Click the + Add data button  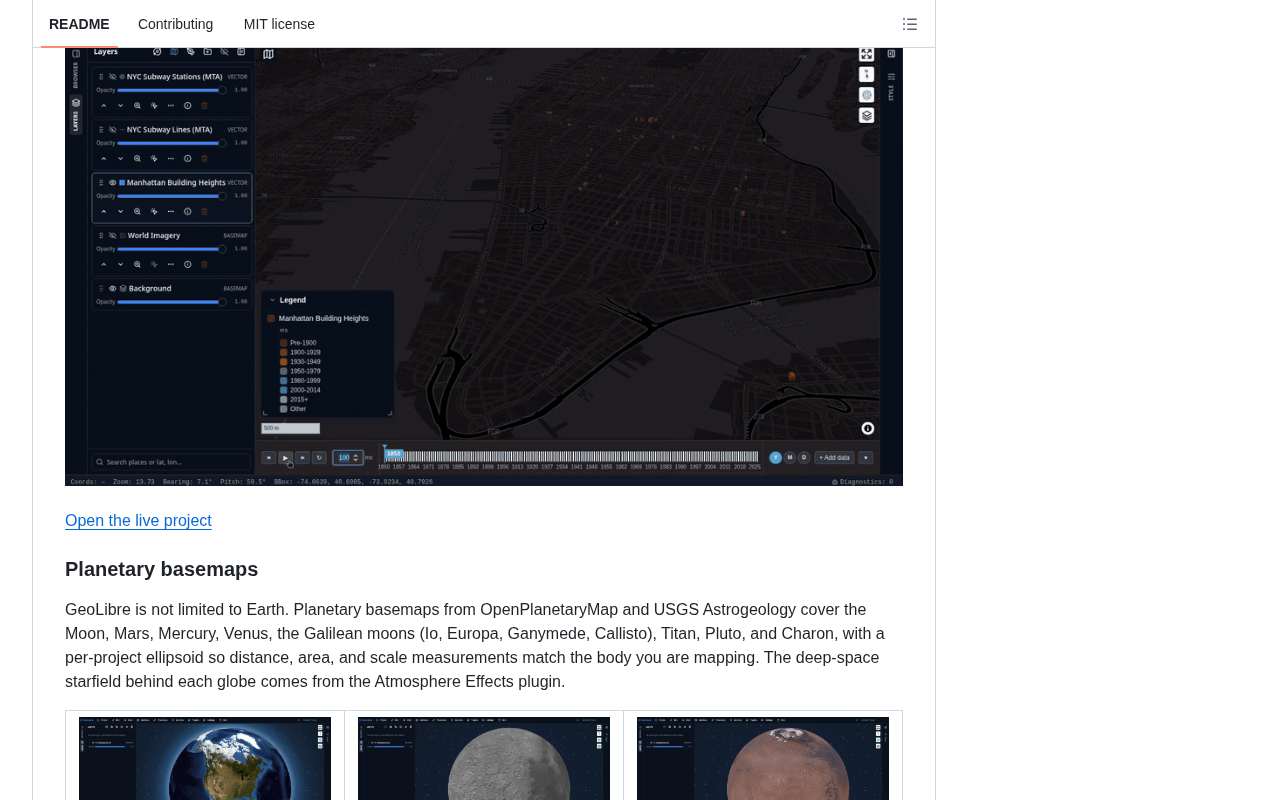coord(834,457)
